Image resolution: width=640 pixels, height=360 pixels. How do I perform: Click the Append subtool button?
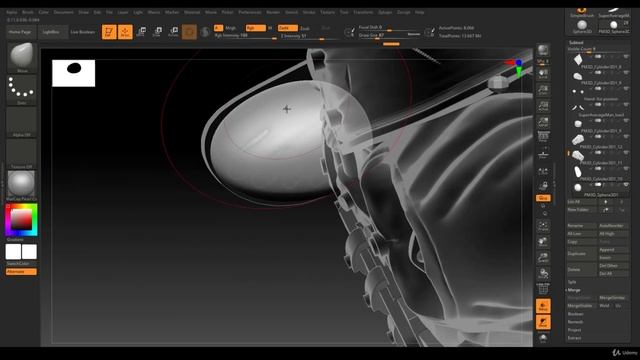click(613, 250)
